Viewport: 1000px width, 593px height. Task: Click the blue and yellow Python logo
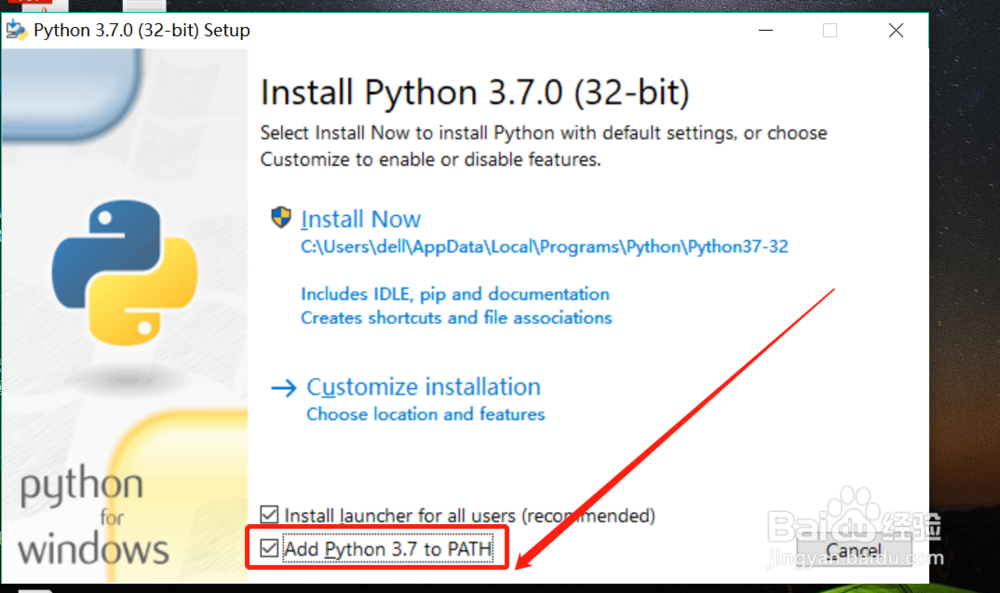125,272
